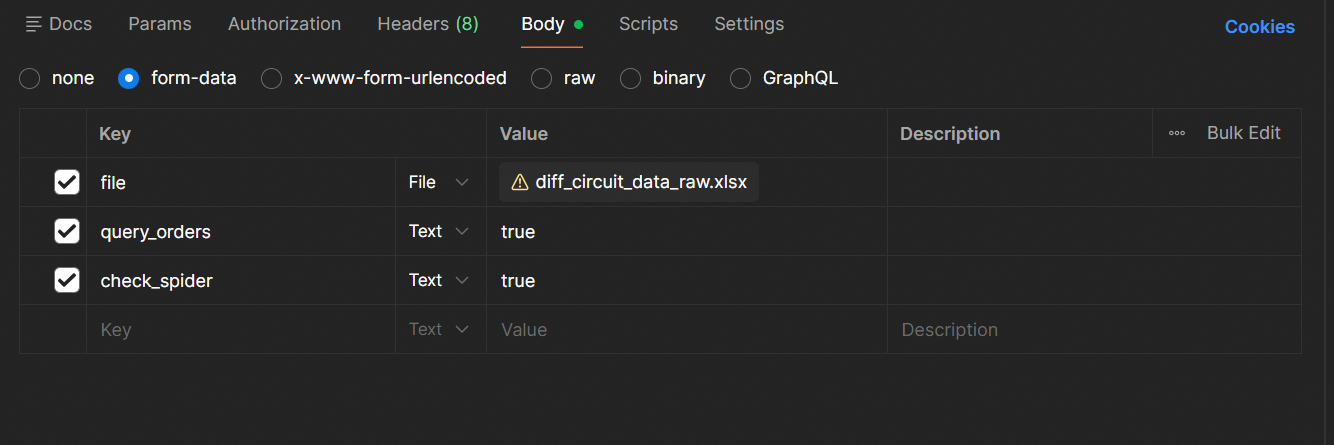This screenshot has height=445, width=1334.
Task: Click the empty Key input field
Action: [240, 329]
